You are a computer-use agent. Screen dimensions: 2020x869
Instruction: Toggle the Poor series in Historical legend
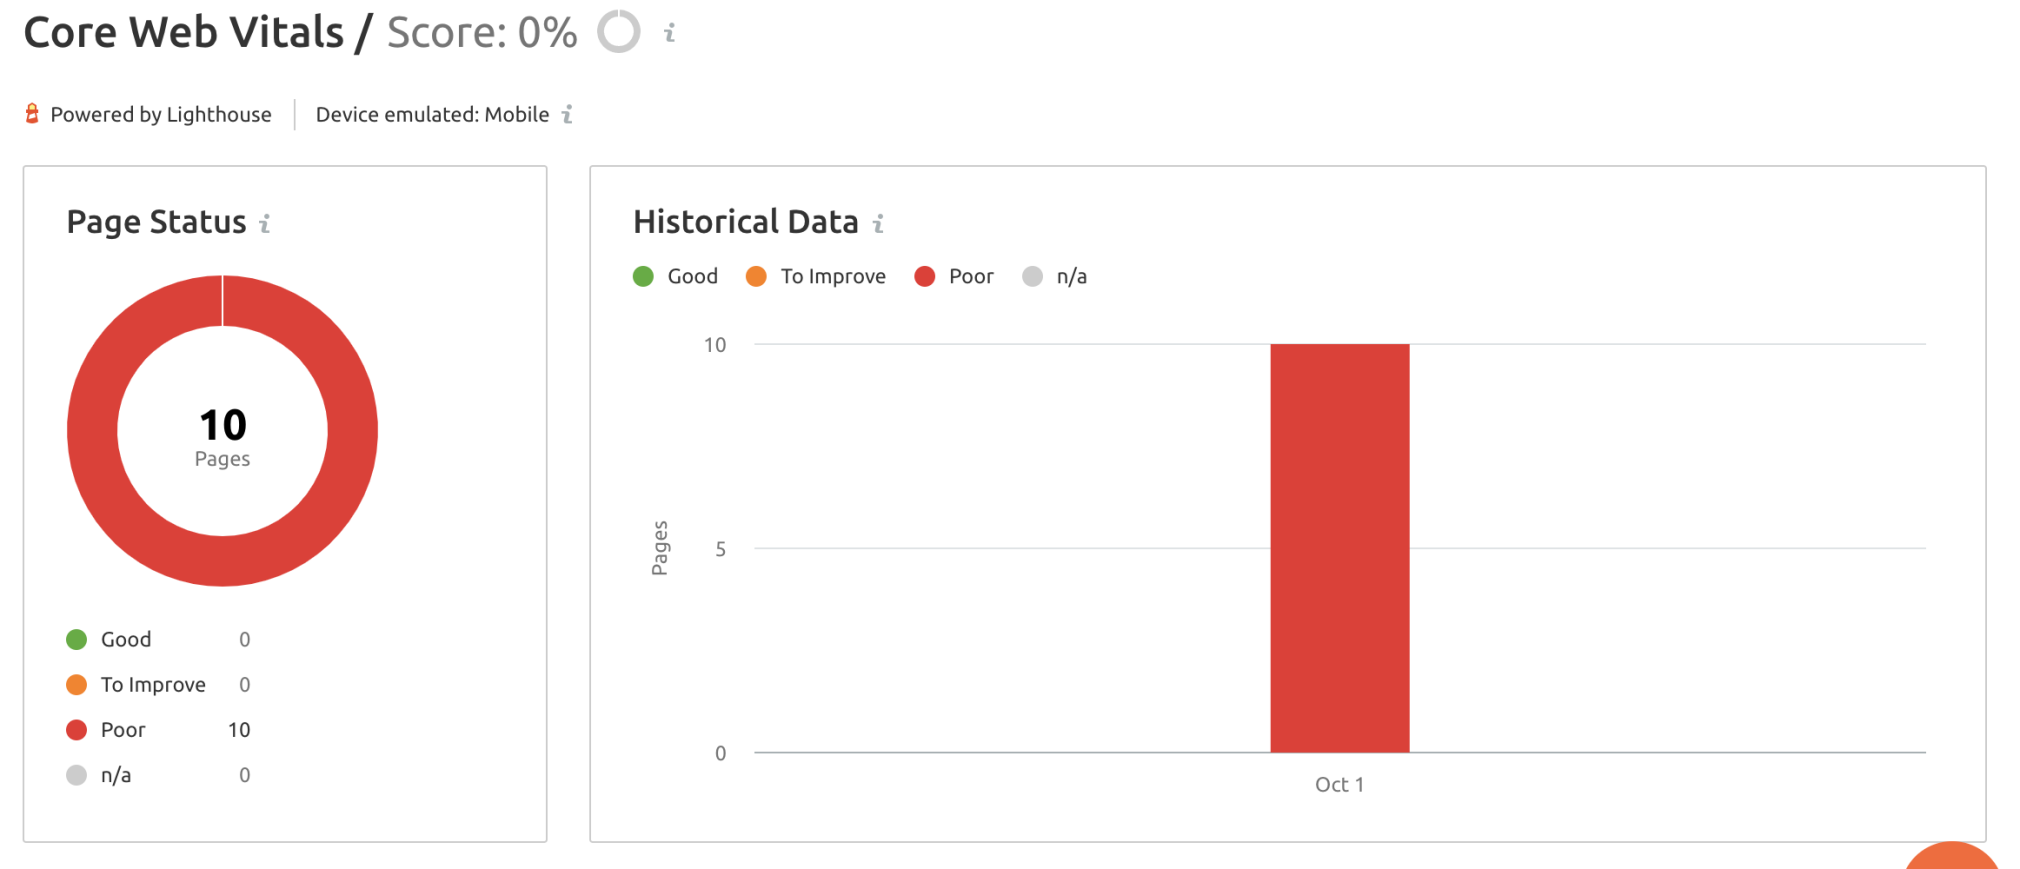tap(954, 276)
